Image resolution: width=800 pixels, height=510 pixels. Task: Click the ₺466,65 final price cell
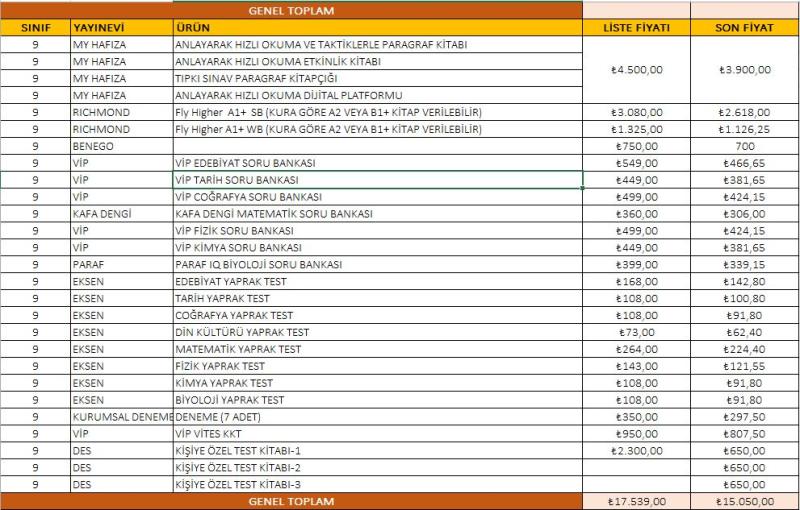click(745, 163)
